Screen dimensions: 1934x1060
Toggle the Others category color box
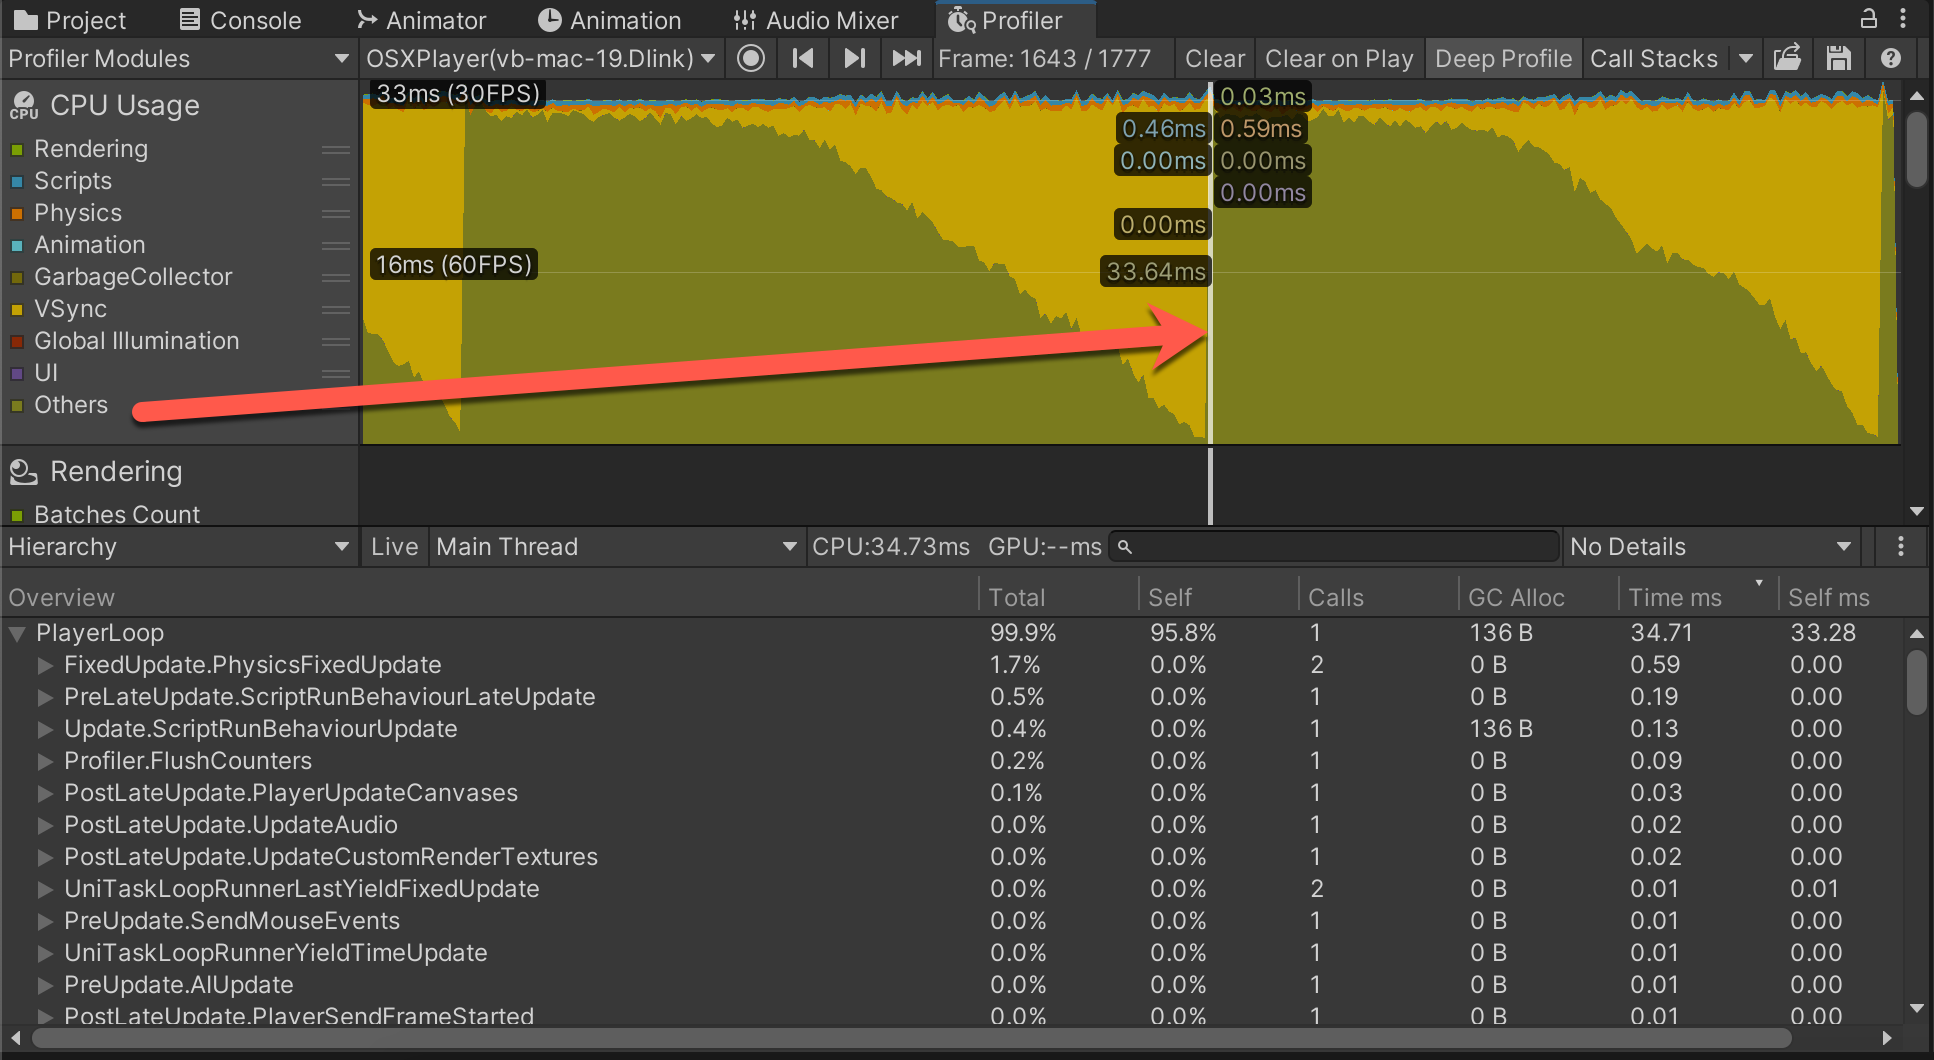[17, 406]
